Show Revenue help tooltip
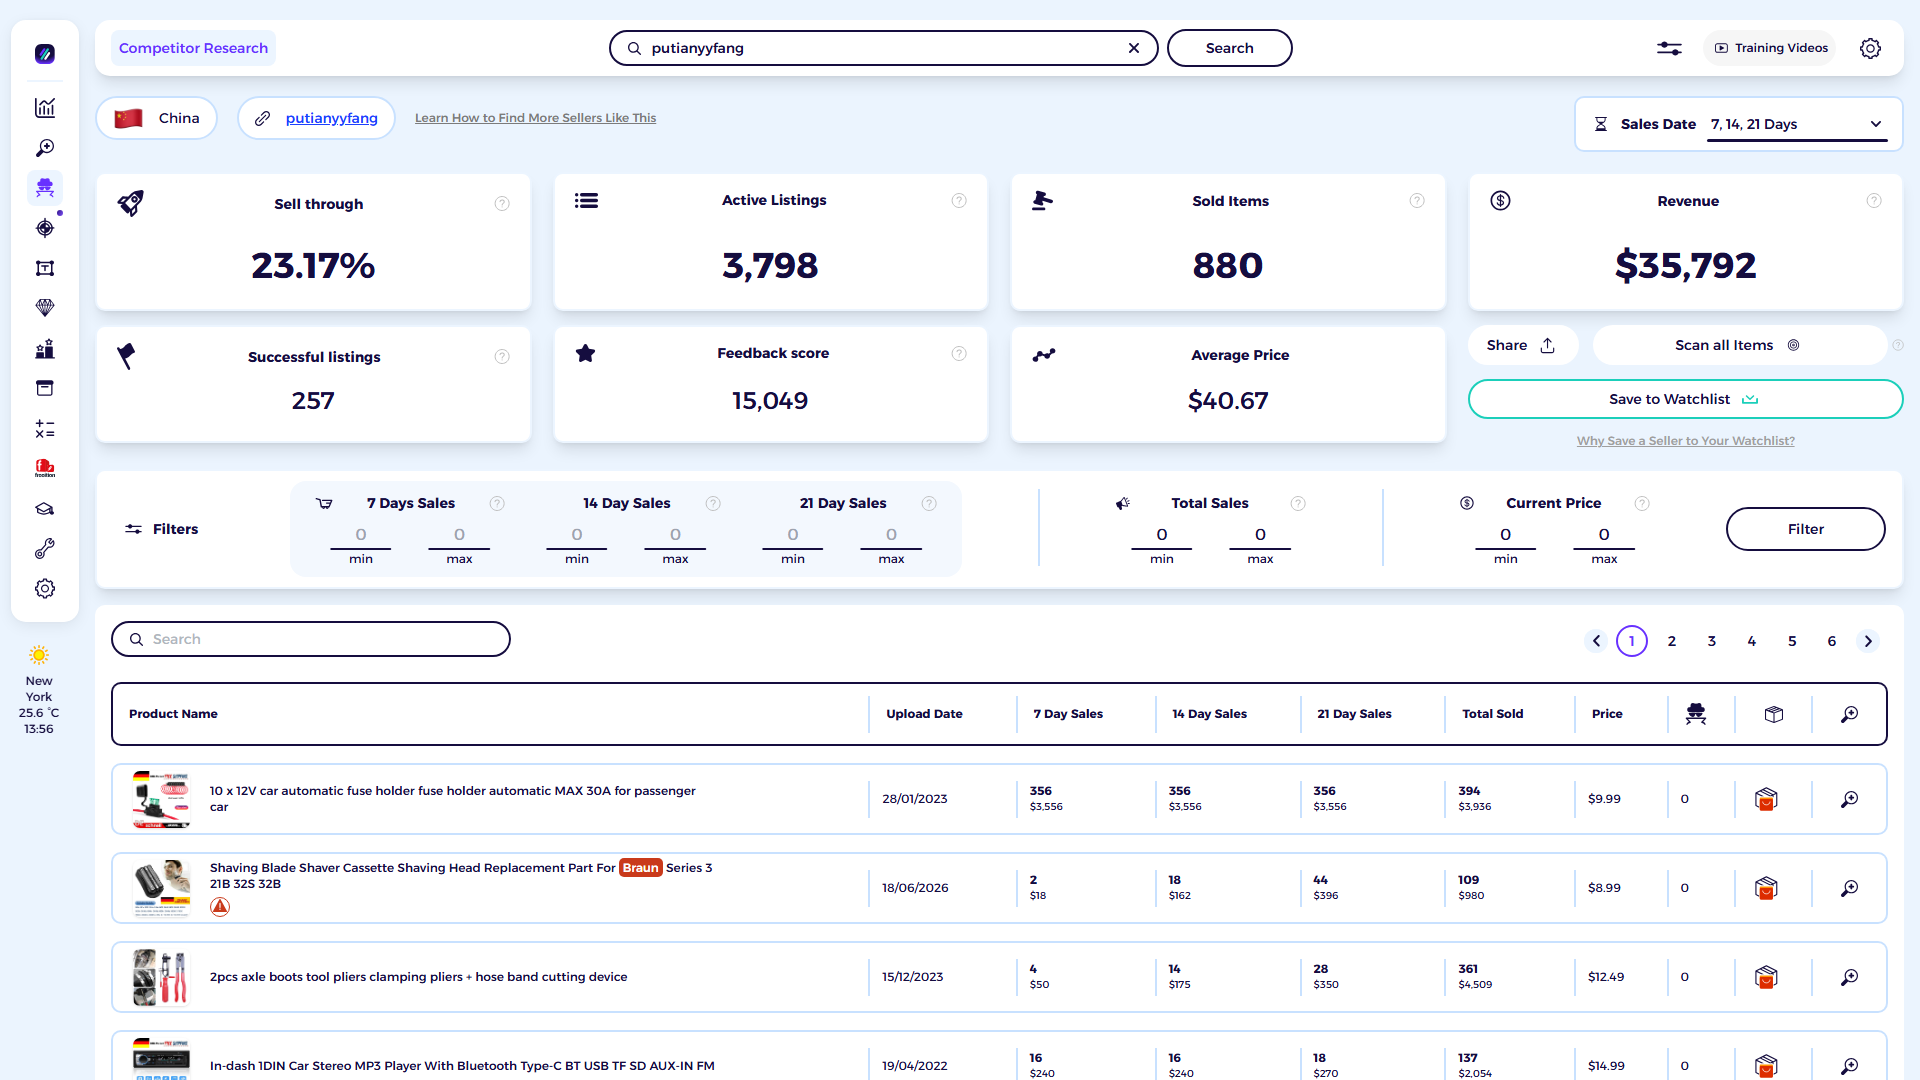The height and width of the screenshot is (1080, 1920). (x=1874, y=201)
